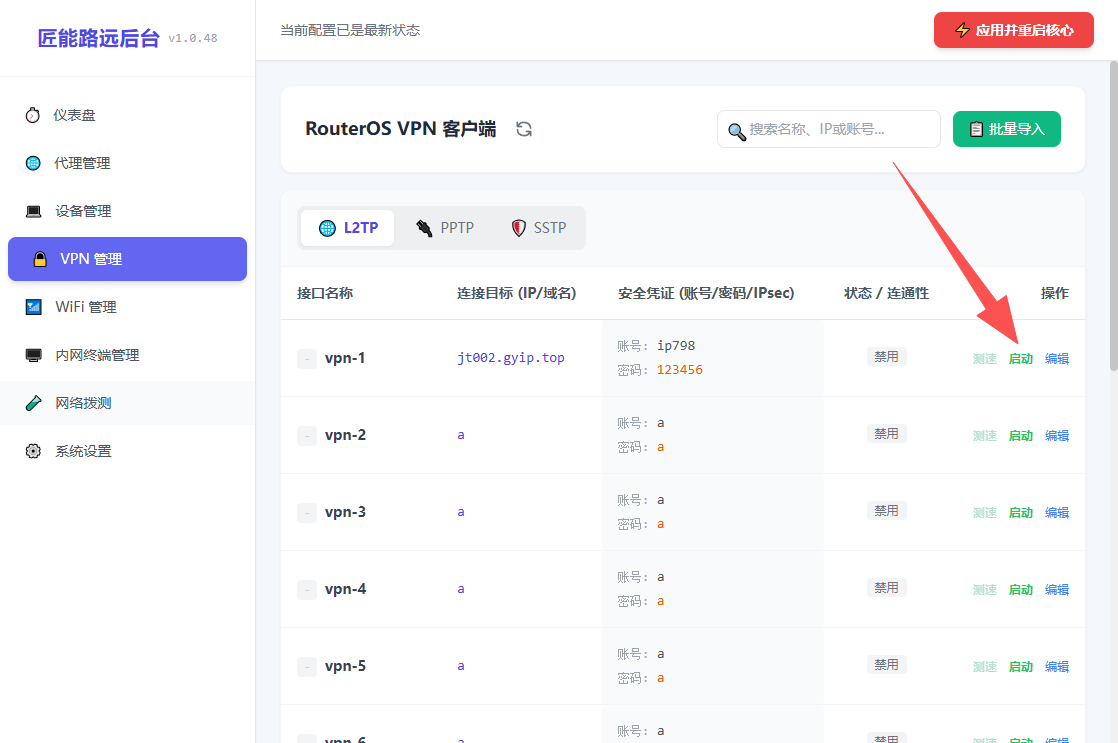Click the VPN 管理 lock icon

coord(40,259)
